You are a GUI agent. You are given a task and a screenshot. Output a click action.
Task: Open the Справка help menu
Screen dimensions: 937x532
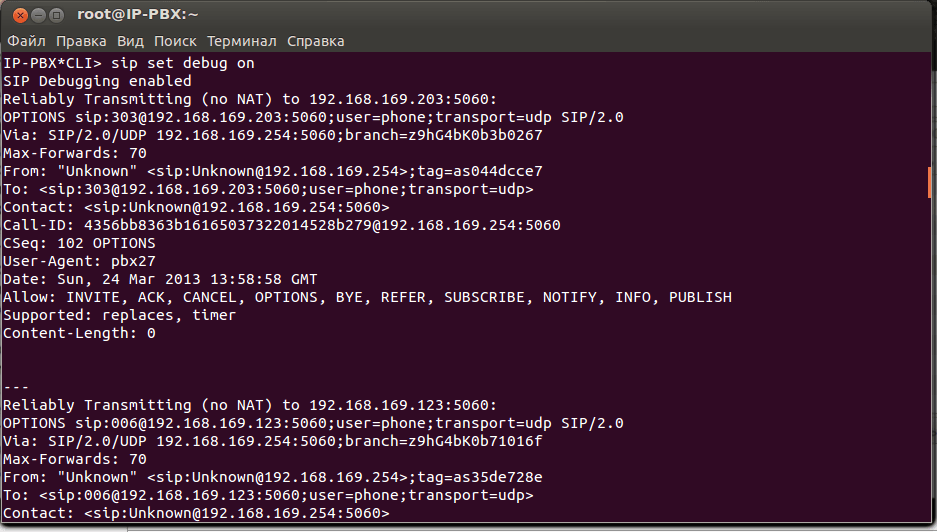[x=315, y=41]
